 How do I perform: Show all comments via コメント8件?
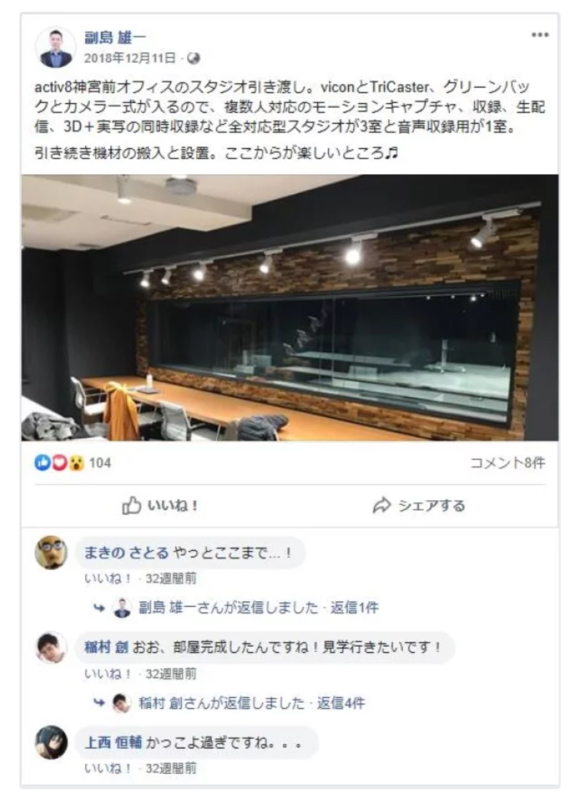click(507, 463)
